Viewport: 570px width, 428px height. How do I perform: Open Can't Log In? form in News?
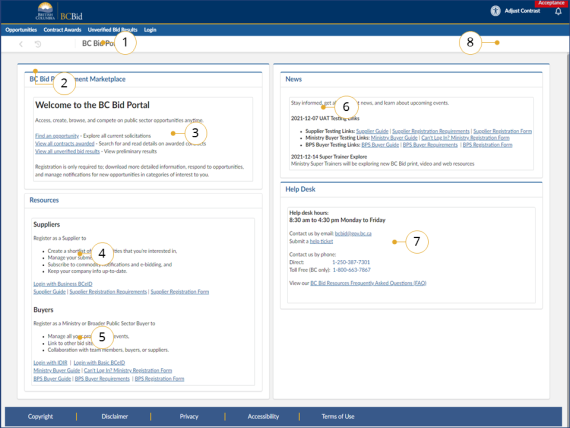pyautogui.click(x=465, y=138)
